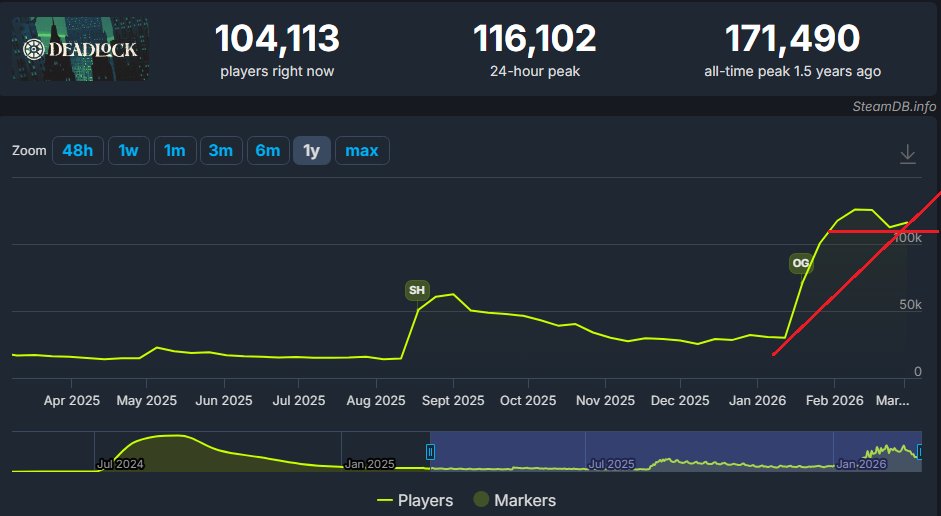Set chart zoom to 3m
Screen dimensions: 941x516
(x=221, y=151)
